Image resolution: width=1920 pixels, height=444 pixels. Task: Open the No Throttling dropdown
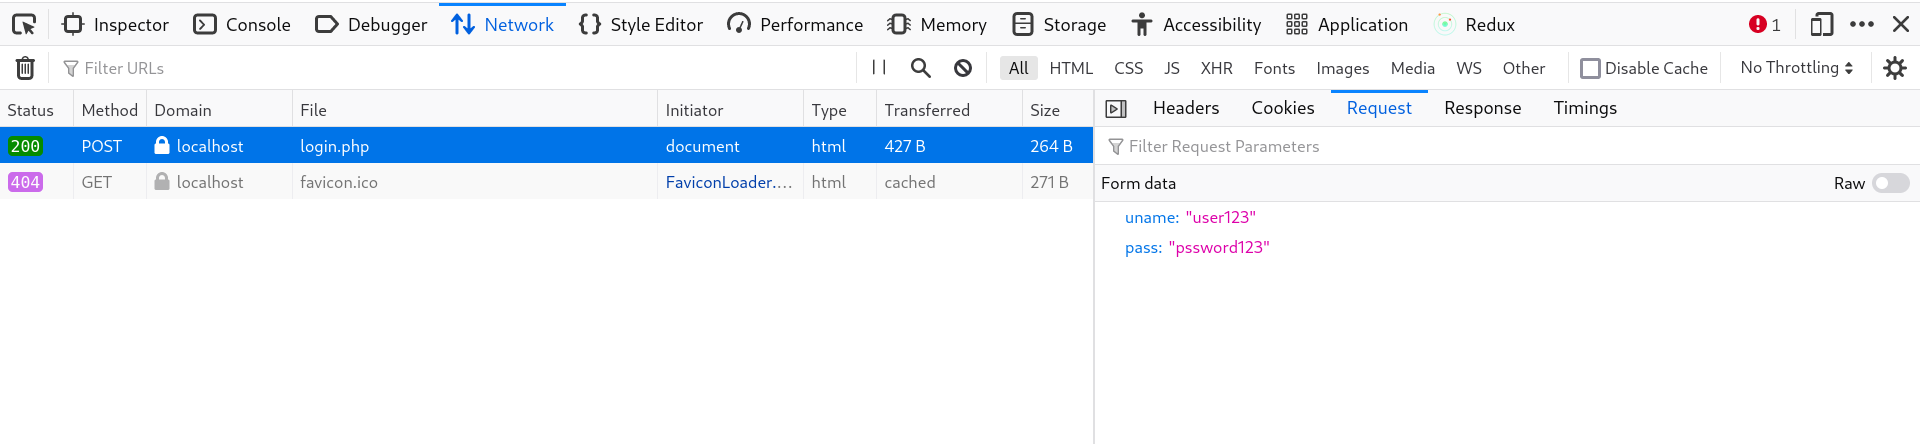[1797, 68]
